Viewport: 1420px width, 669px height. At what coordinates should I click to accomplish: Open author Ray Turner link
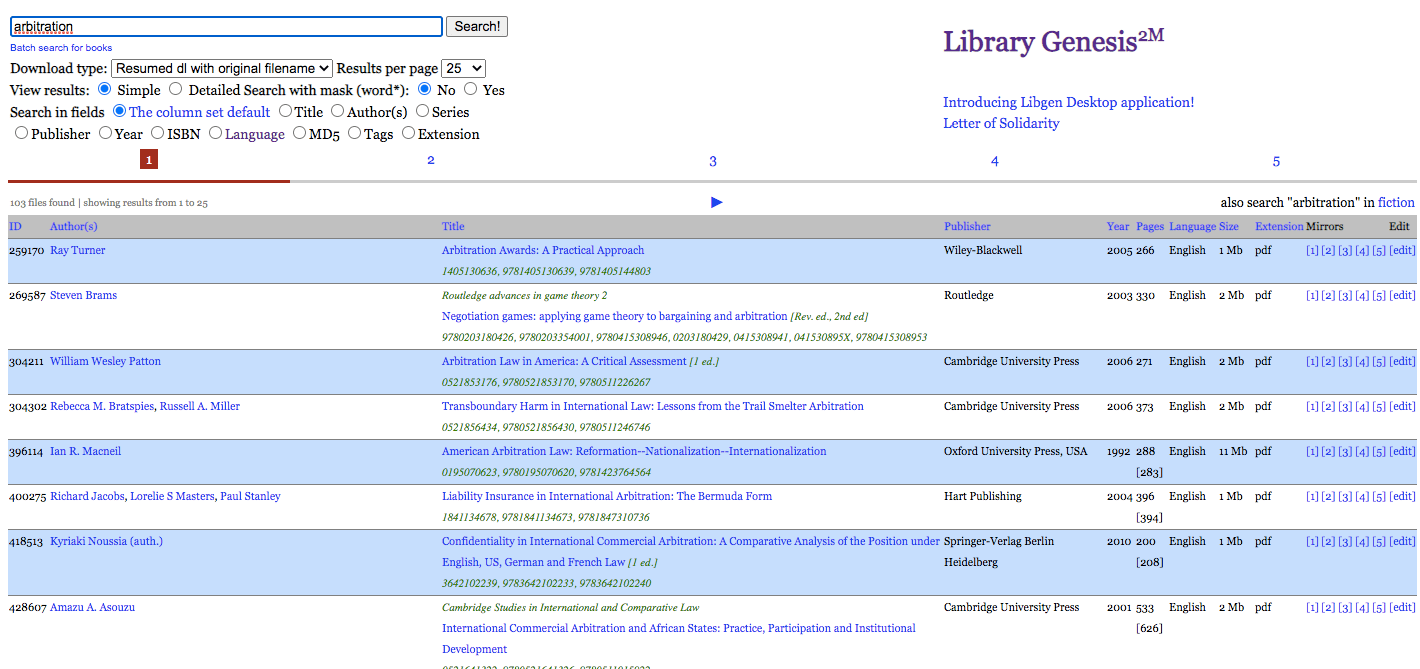tap(77, 250)
